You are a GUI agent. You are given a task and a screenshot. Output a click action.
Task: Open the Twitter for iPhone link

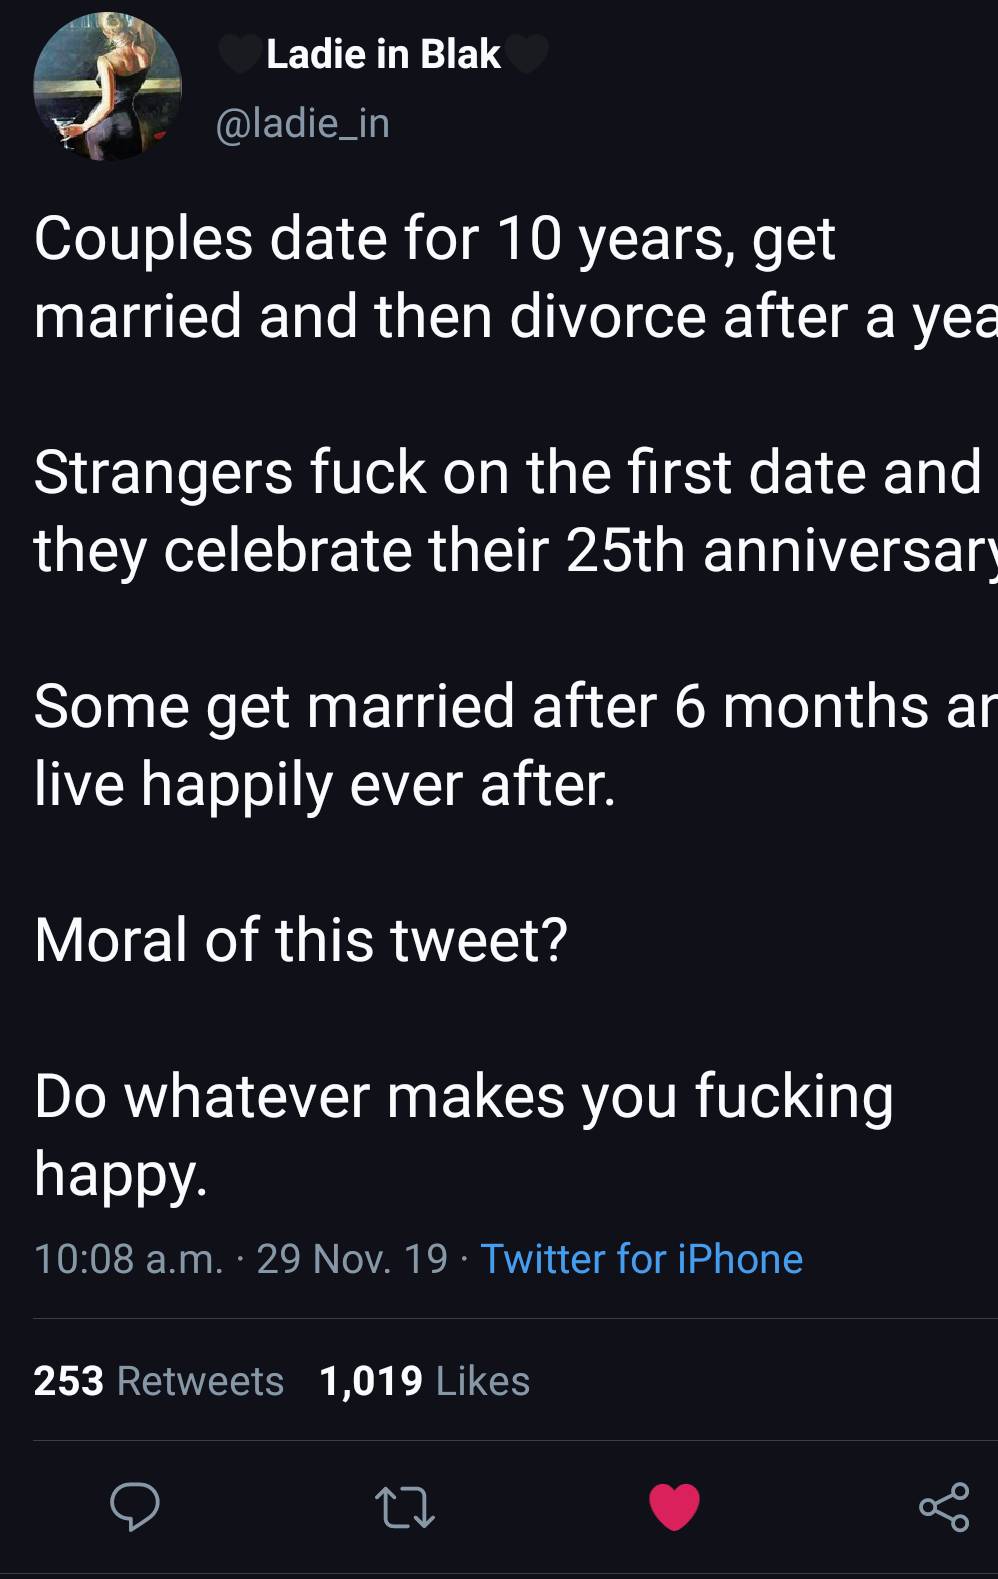641,1258
